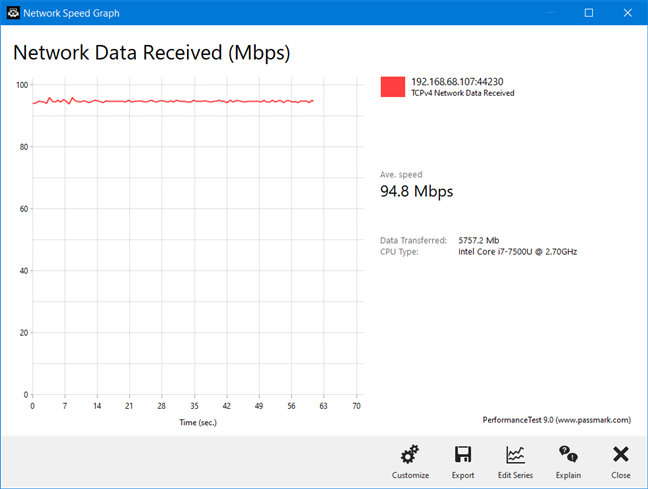Viewport: 648px width, 489px height.
Task: Click the Time (sec.) axis label
Action: coord(198,422)
